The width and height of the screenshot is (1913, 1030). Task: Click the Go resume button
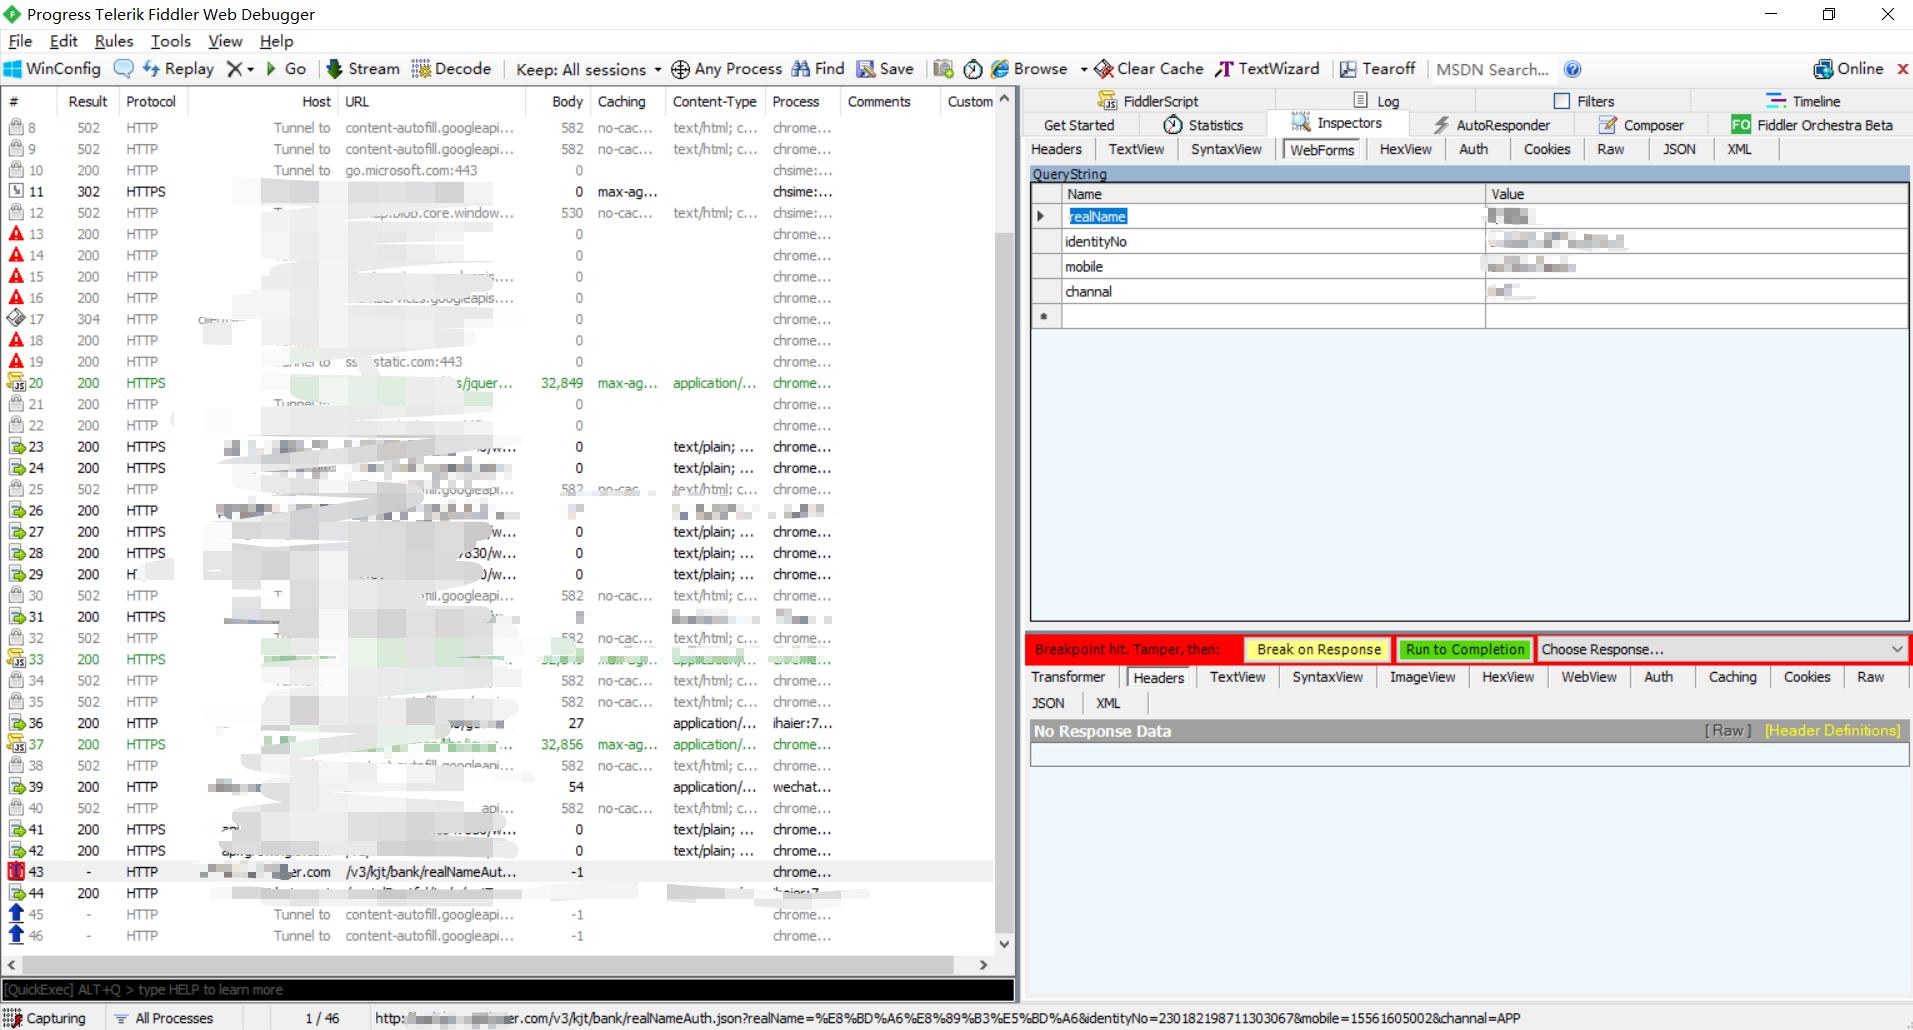tap(286, 69)
